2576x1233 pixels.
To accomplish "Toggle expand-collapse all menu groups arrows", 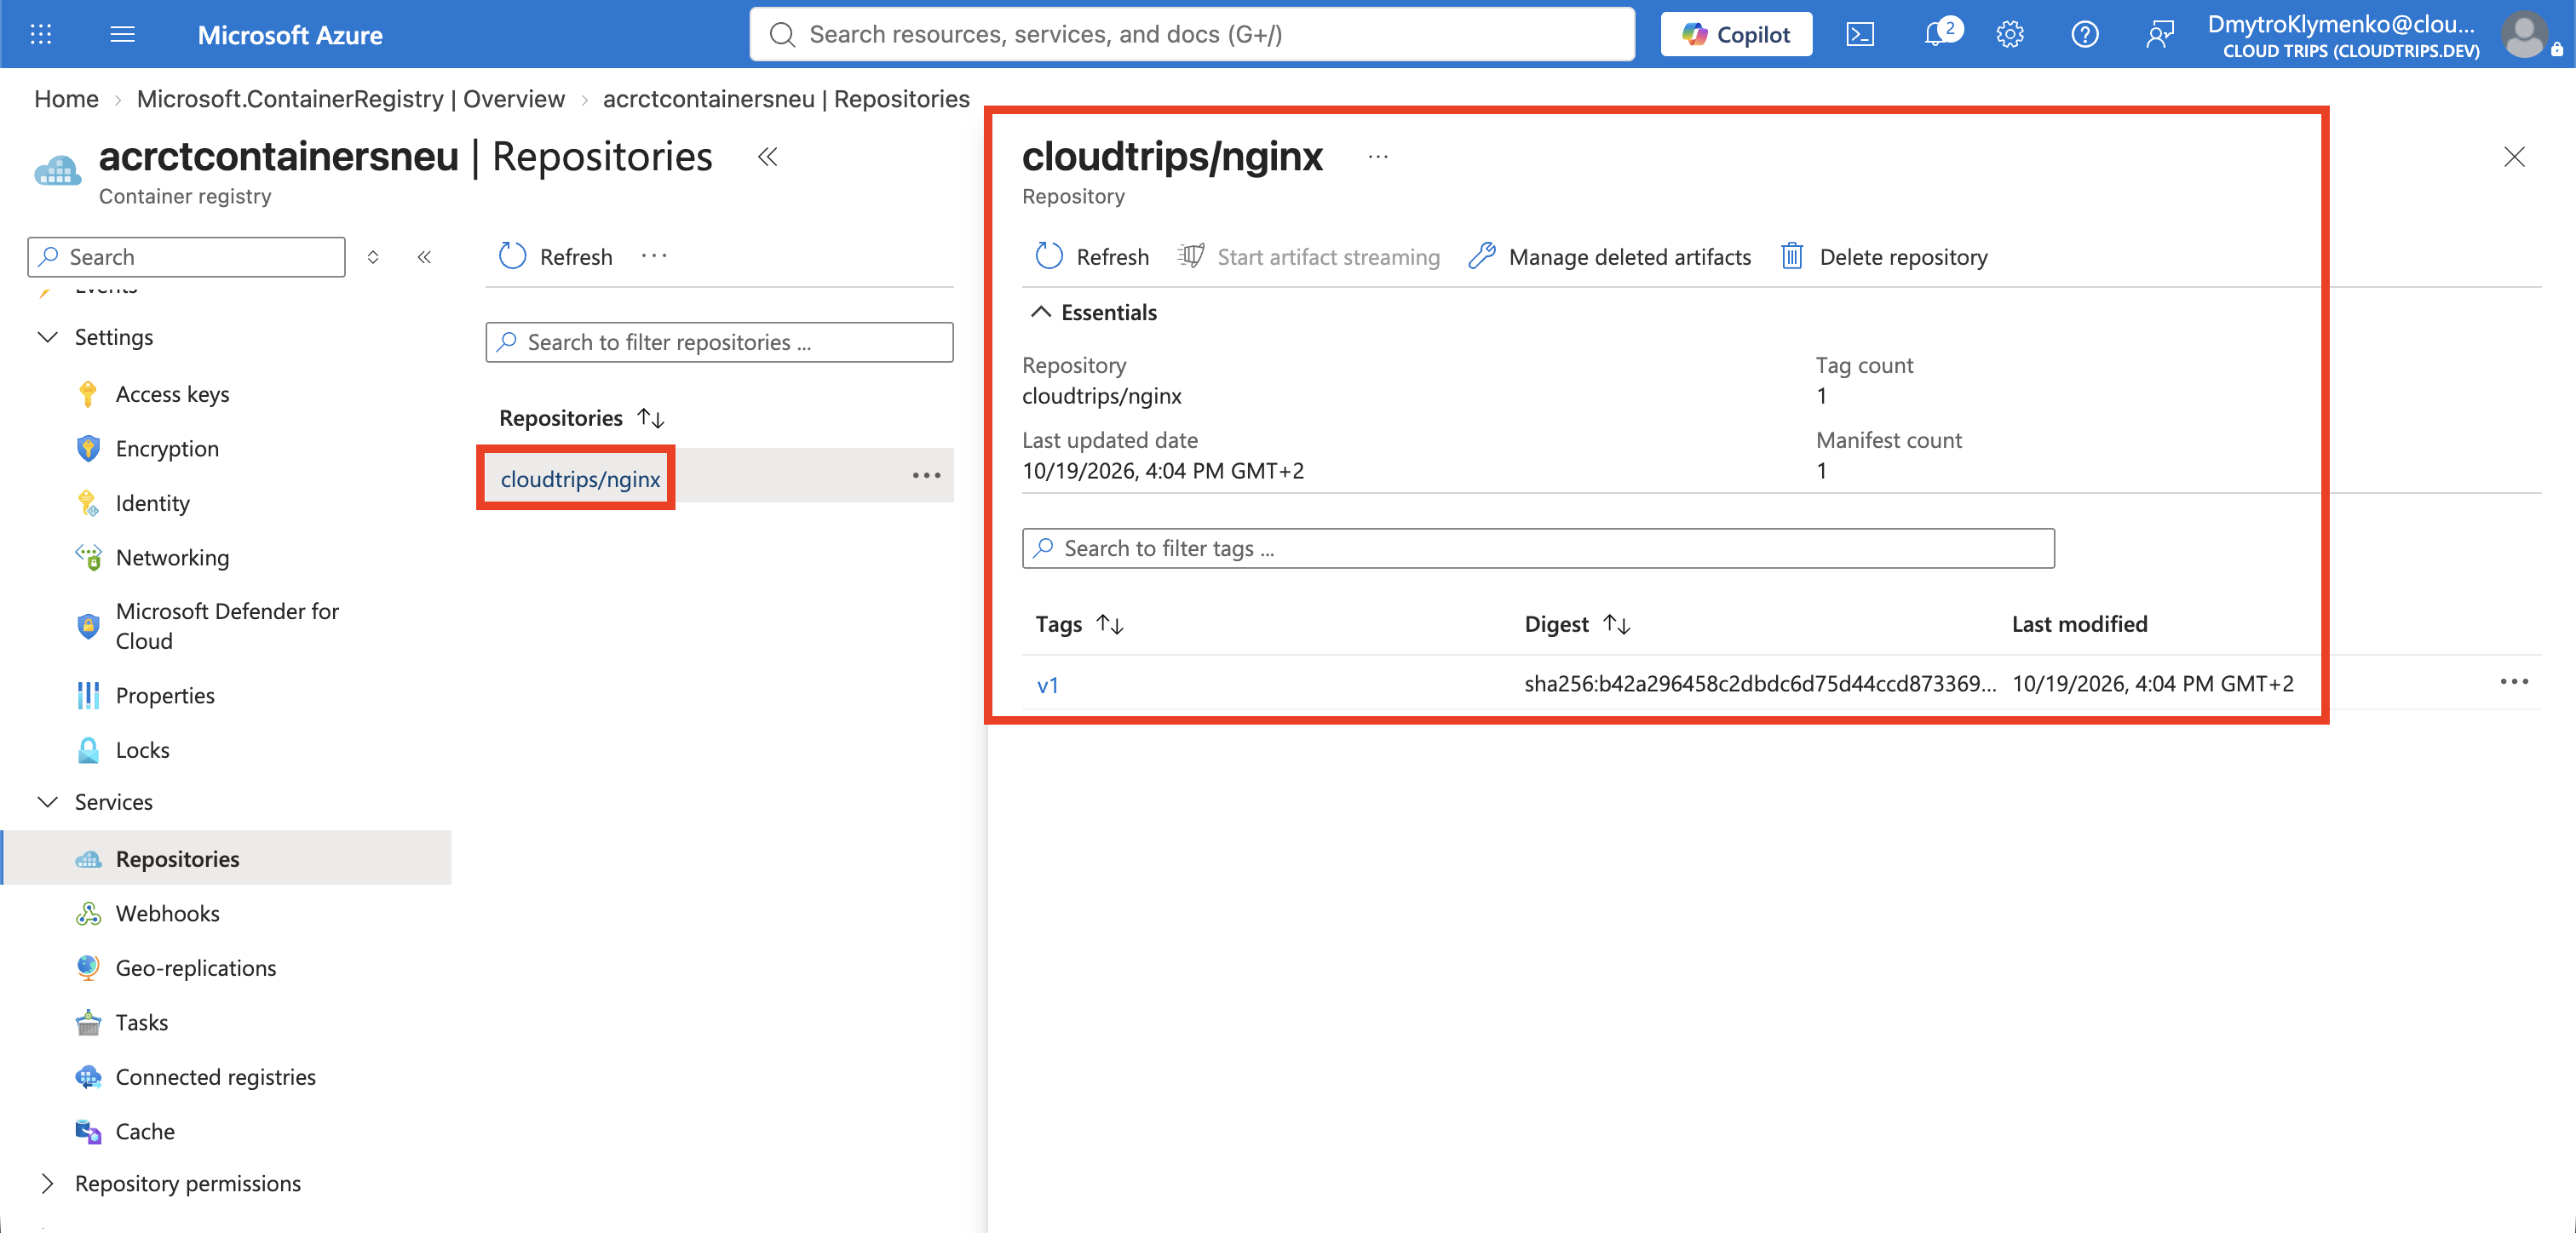I will click(373, 257).
